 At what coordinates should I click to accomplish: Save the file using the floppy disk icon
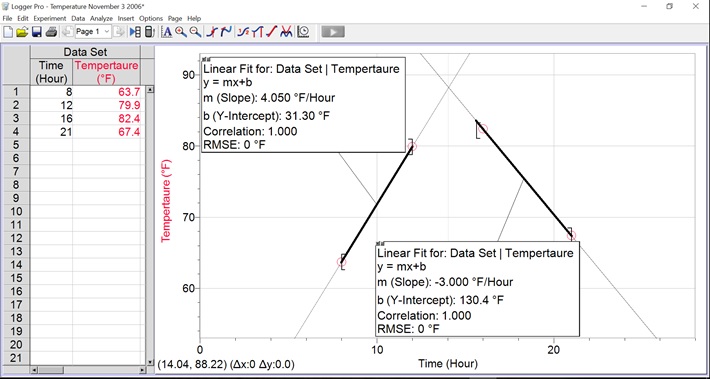pos(37,32)
